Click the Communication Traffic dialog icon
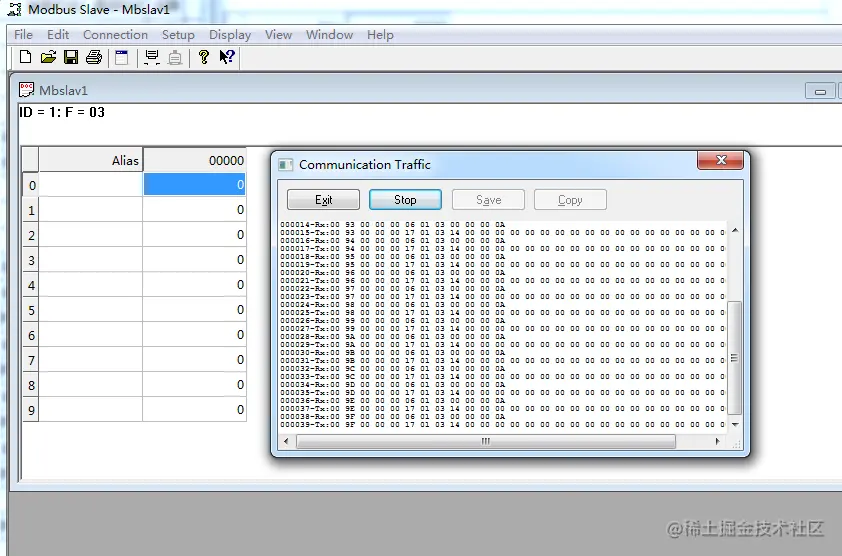Screen dimensions: 842x556 coord(285,164)
